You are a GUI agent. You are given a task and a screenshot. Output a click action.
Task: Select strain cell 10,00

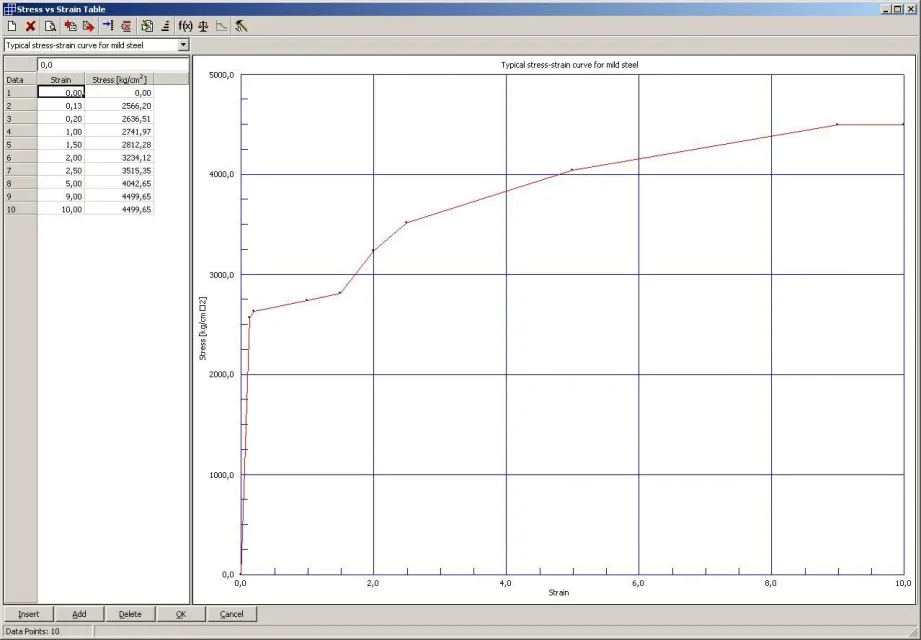click(61, 209)
